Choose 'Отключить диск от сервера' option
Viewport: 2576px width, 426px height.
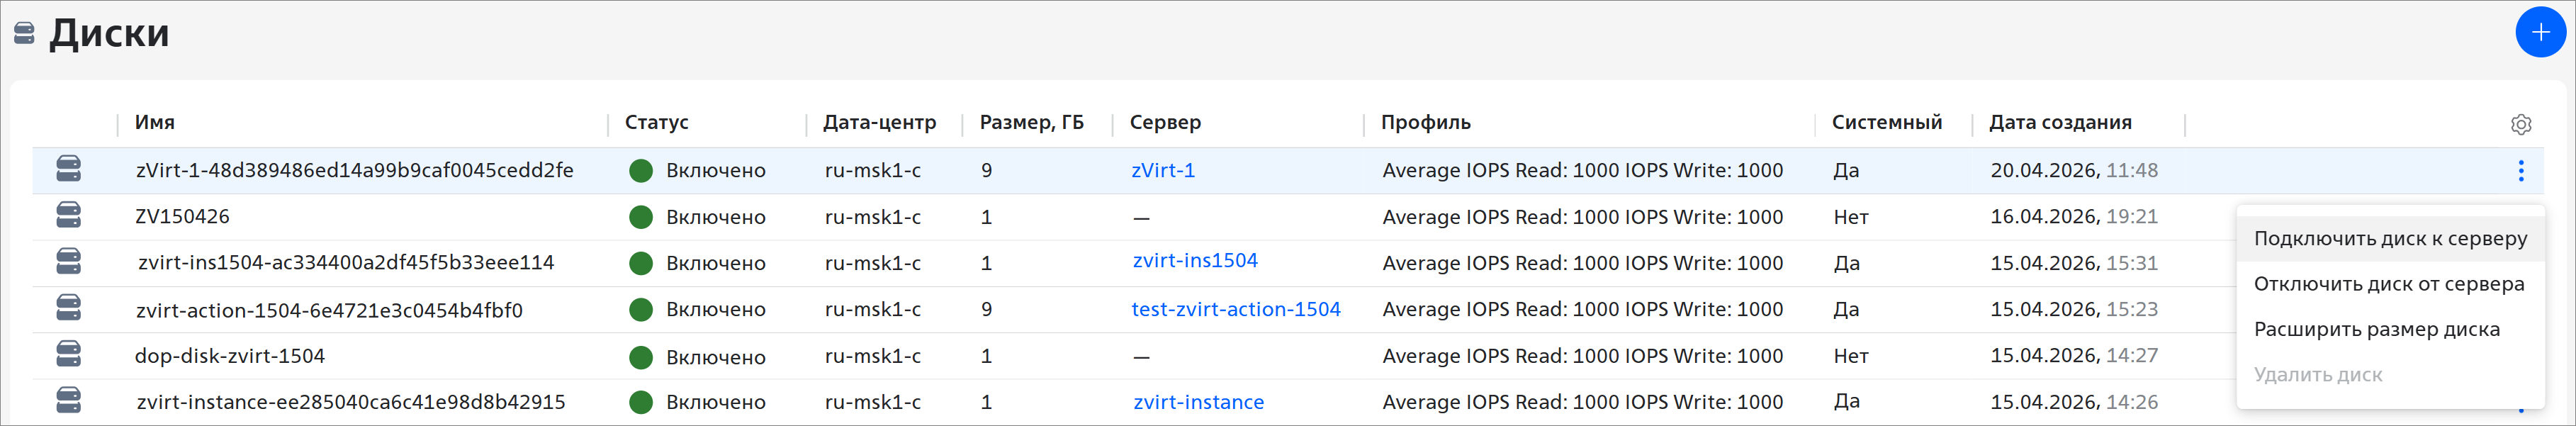tap(2388, 284)
